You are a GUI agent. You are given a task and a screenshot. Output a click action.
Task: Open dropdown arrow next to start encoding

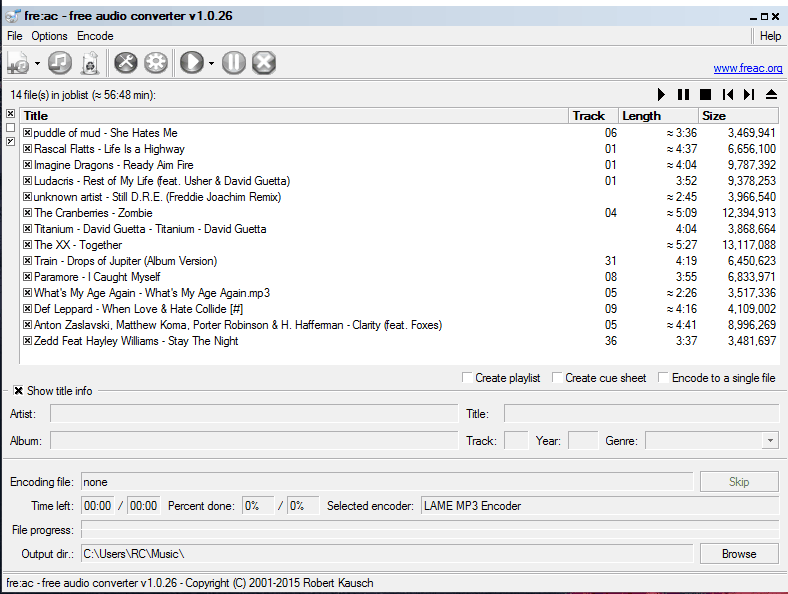[211, 63]
